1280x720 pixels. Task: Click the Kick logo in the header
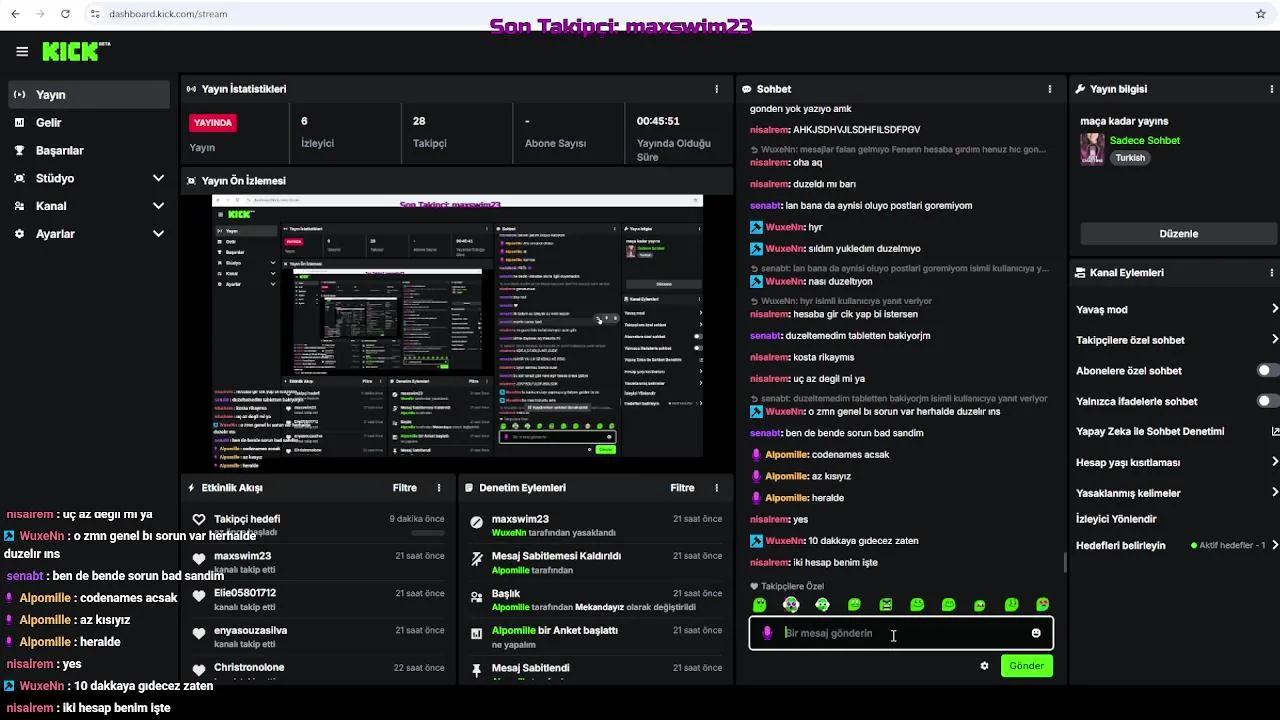click(x=74, y=52)
